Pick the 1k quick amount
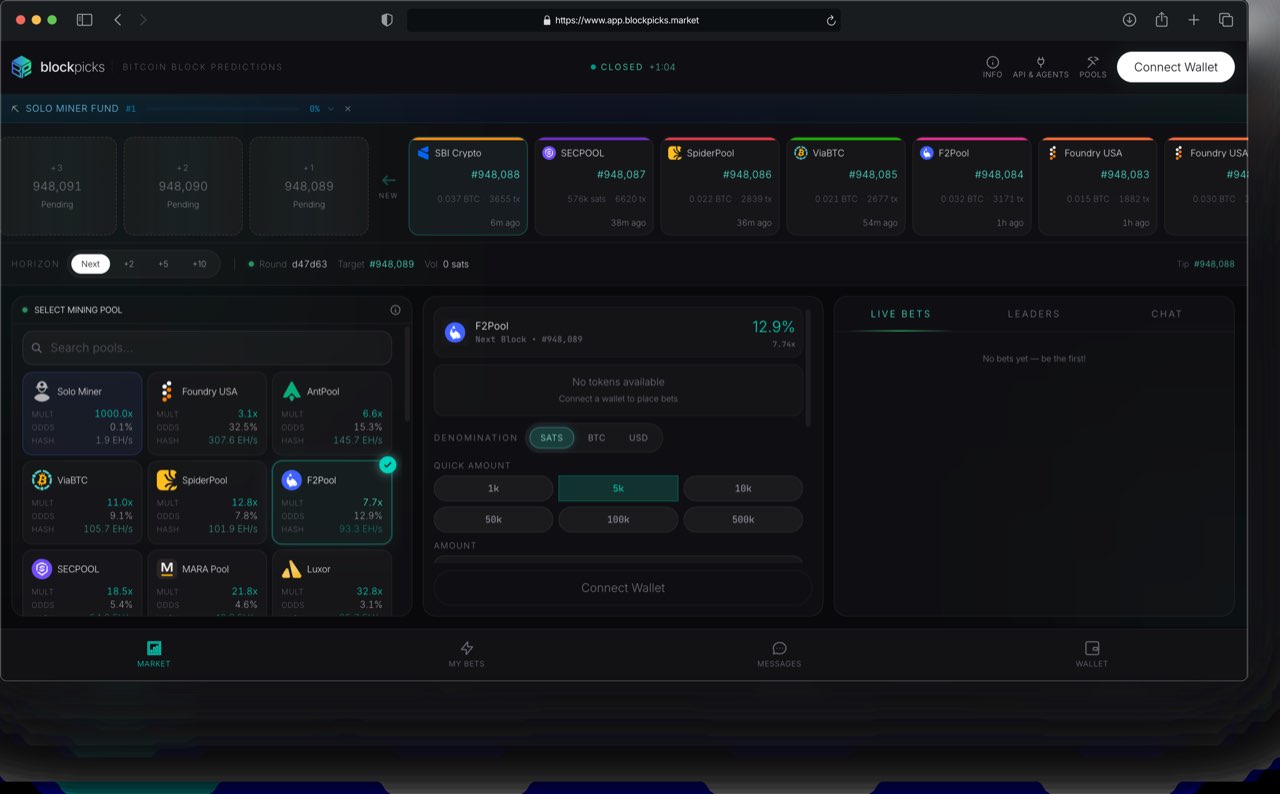This screenshot has width=1280, height=794. tap(493, 489)
